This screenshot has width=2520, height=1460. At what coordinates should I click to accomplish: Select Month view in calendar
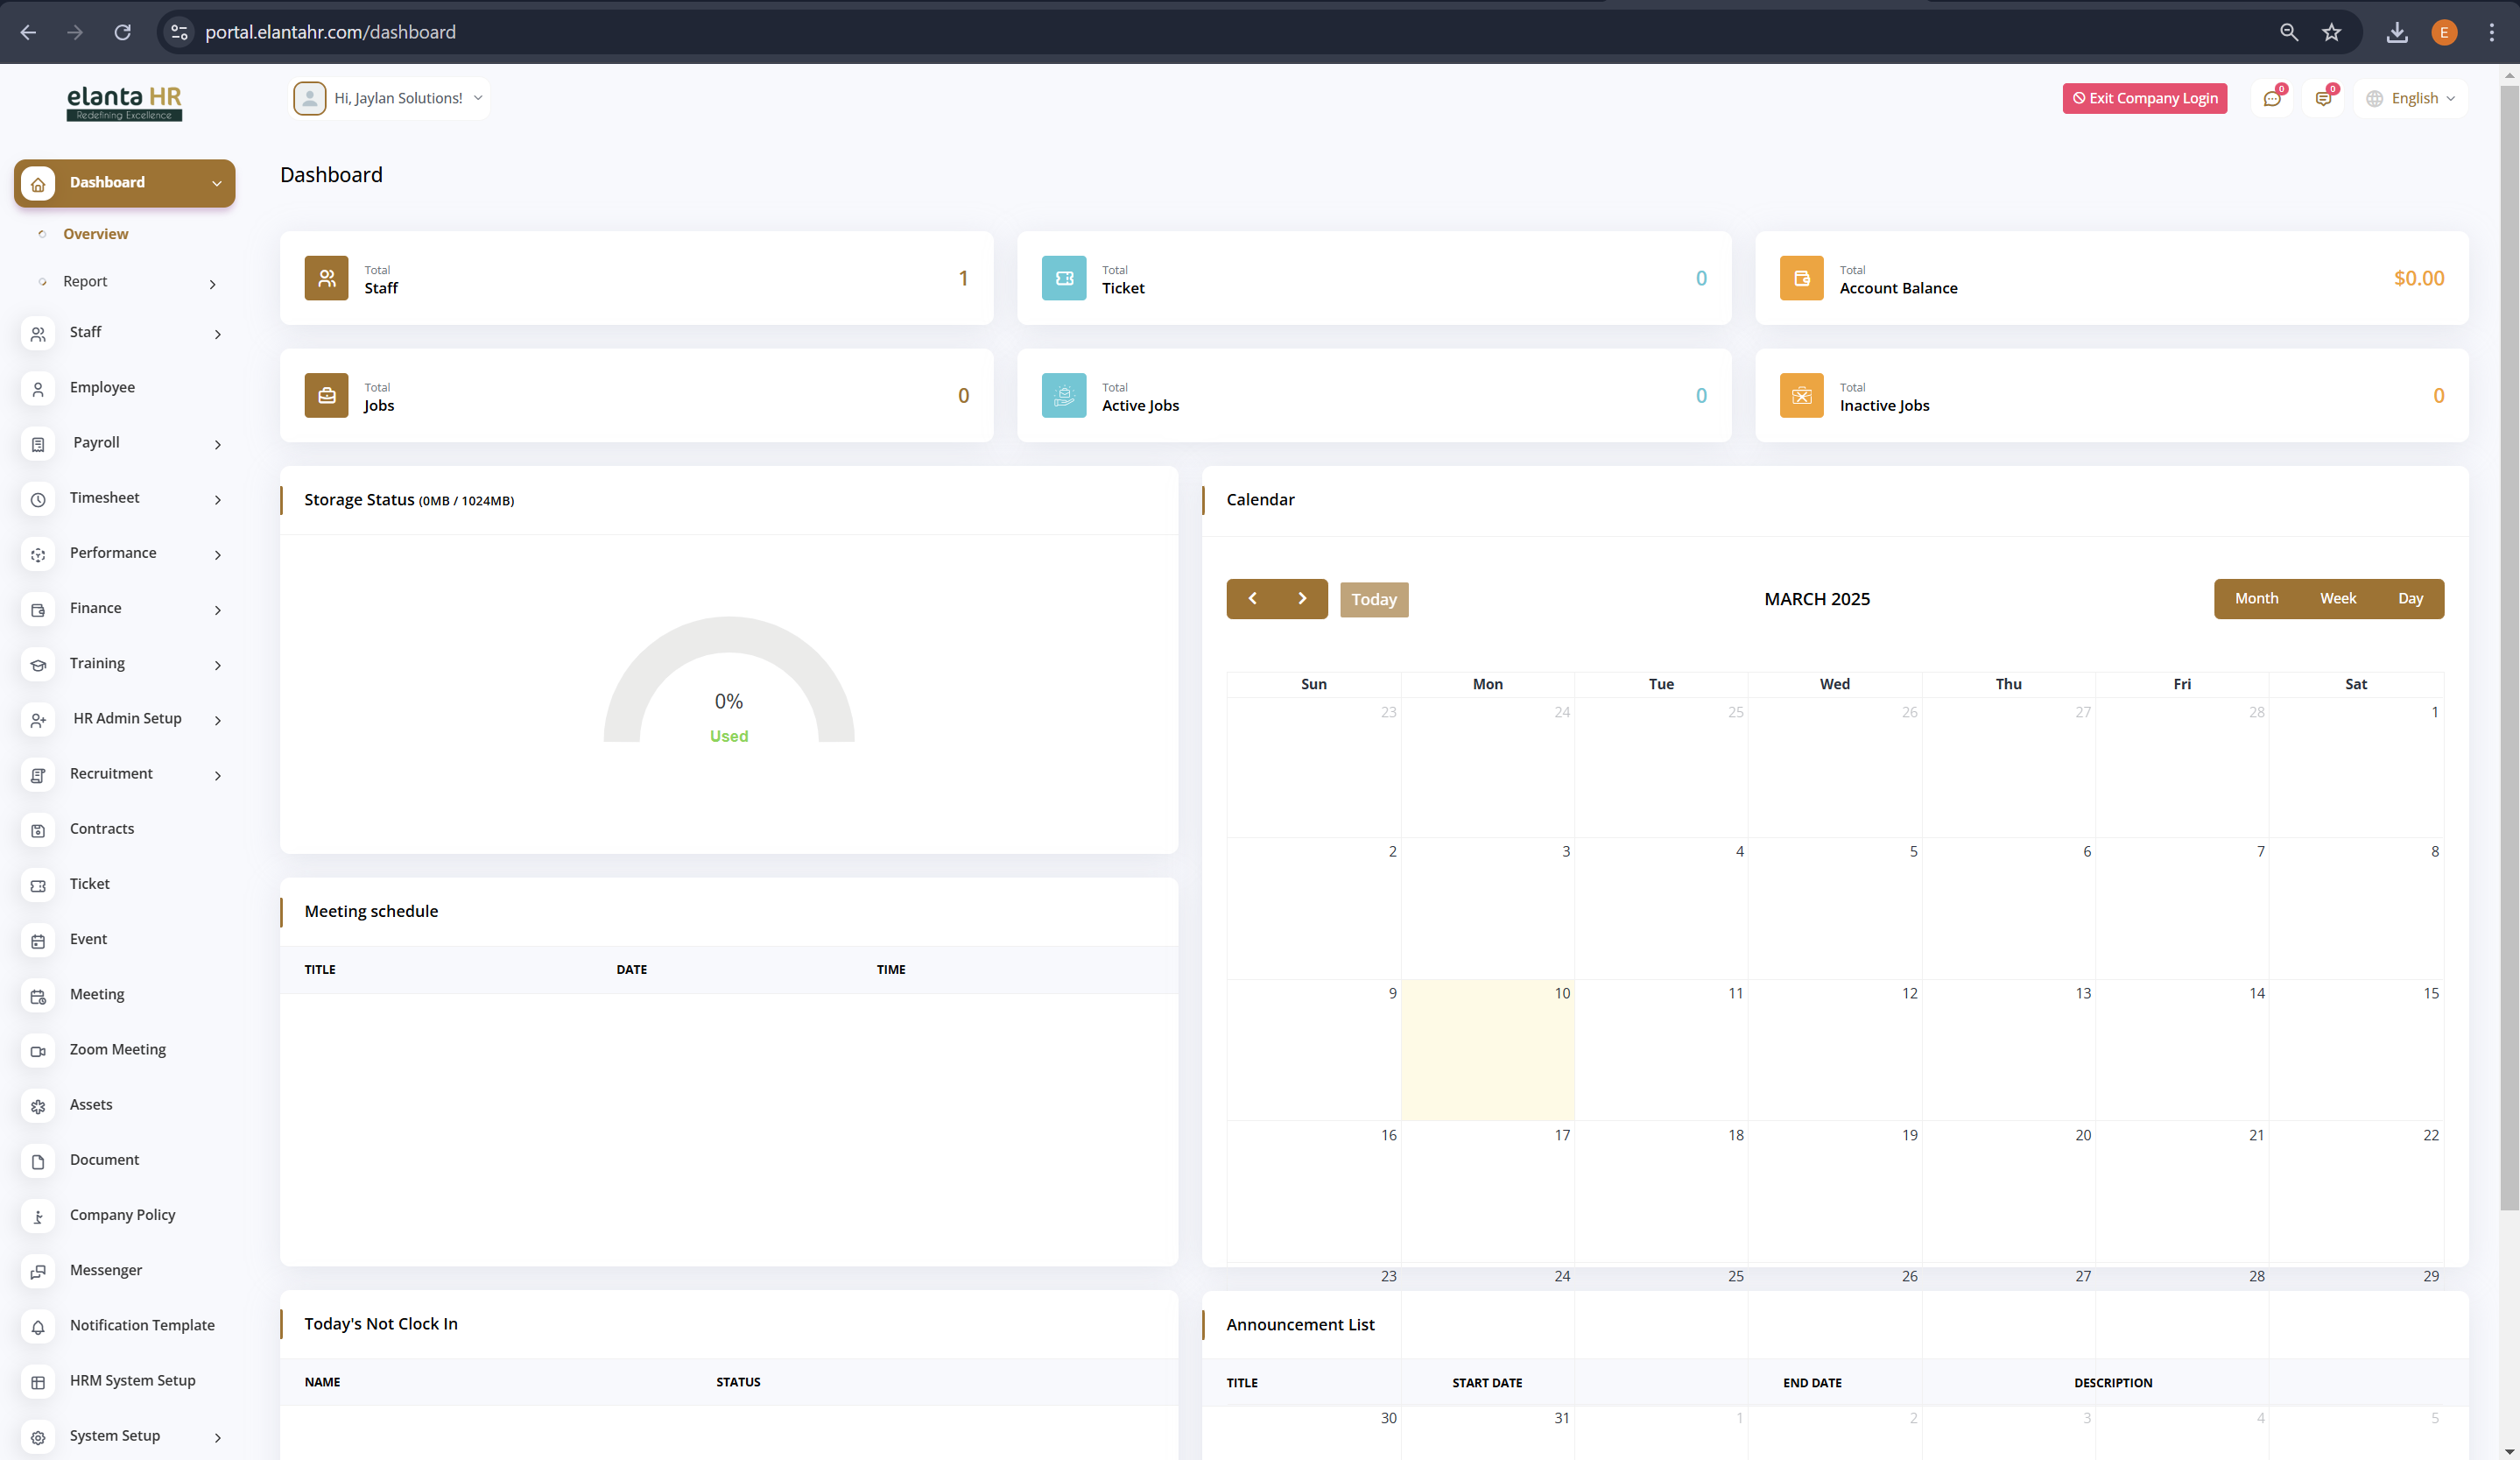click(2256, 598)
